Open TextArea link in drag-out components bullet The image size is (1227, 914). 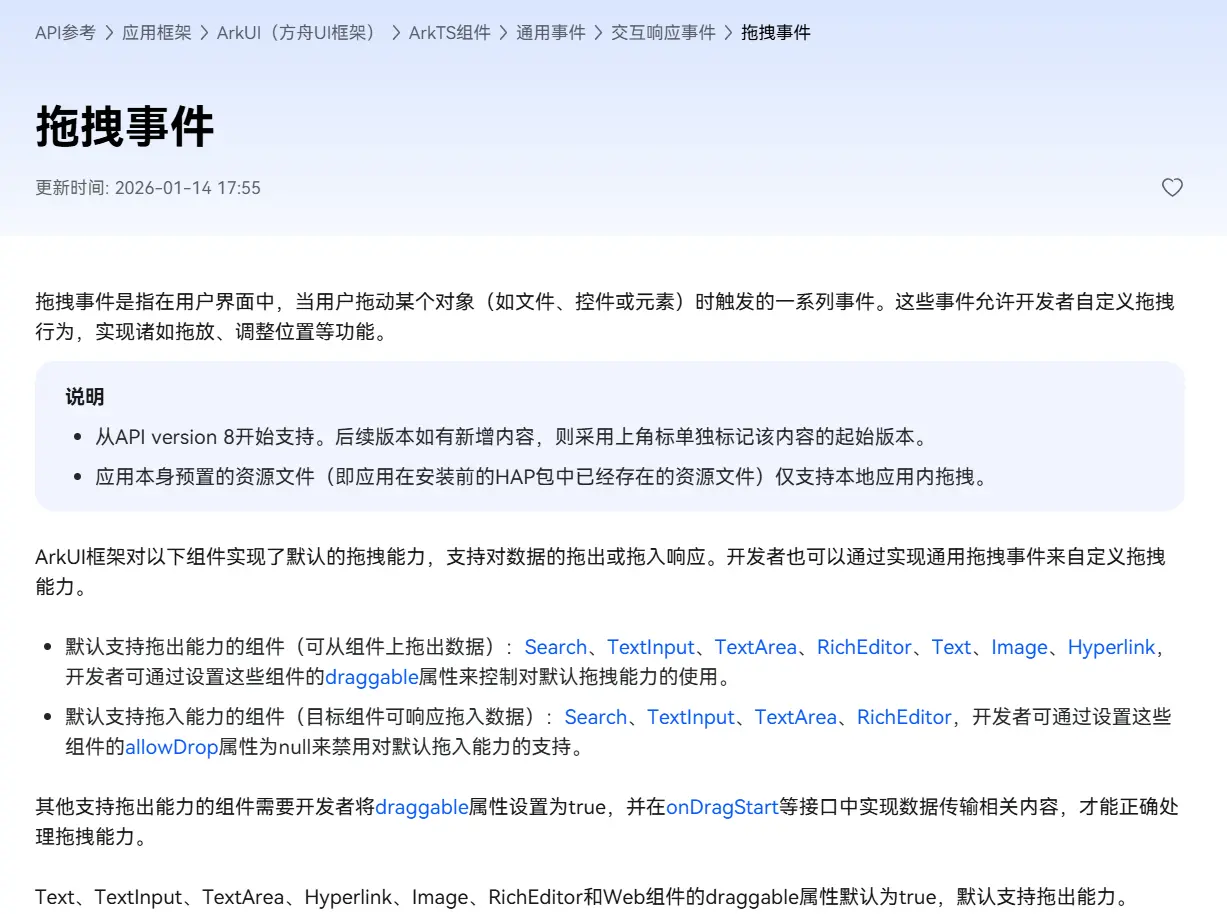click(755, 647)
